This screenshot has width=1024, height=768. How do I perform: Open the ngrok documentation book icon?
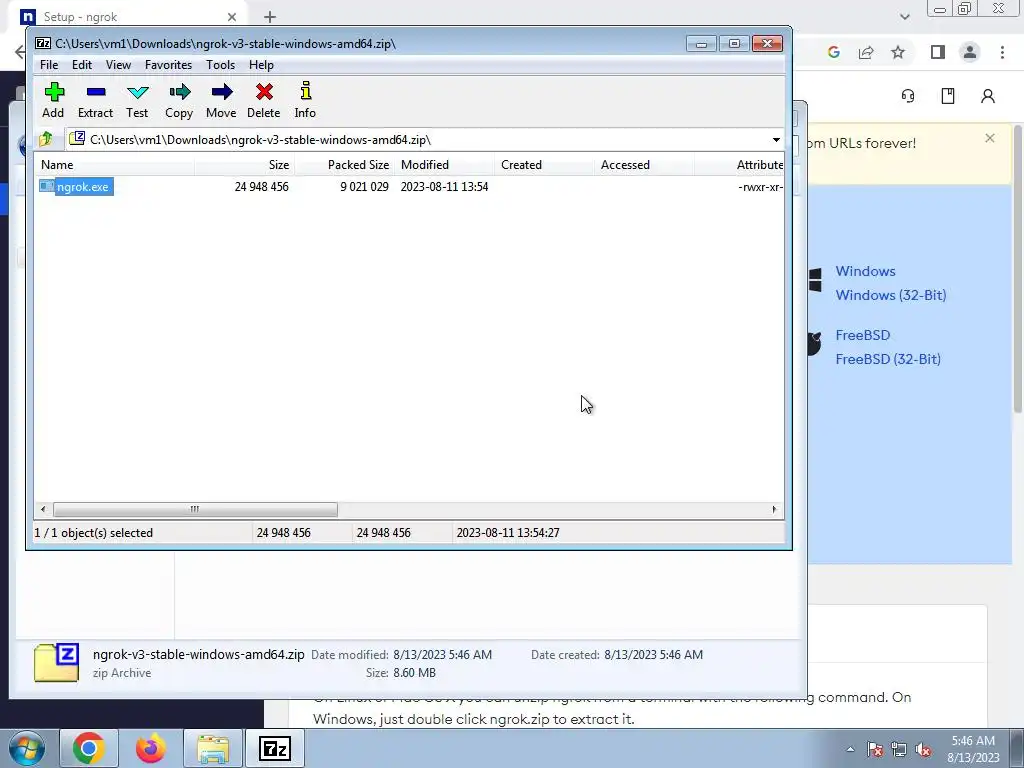[948, 96]
